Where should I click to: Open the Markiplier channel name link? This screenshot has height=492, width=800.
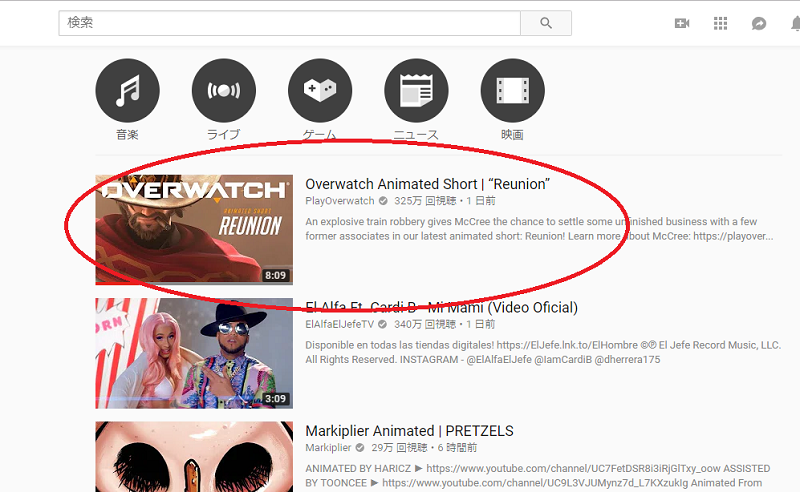pos(328,448)
